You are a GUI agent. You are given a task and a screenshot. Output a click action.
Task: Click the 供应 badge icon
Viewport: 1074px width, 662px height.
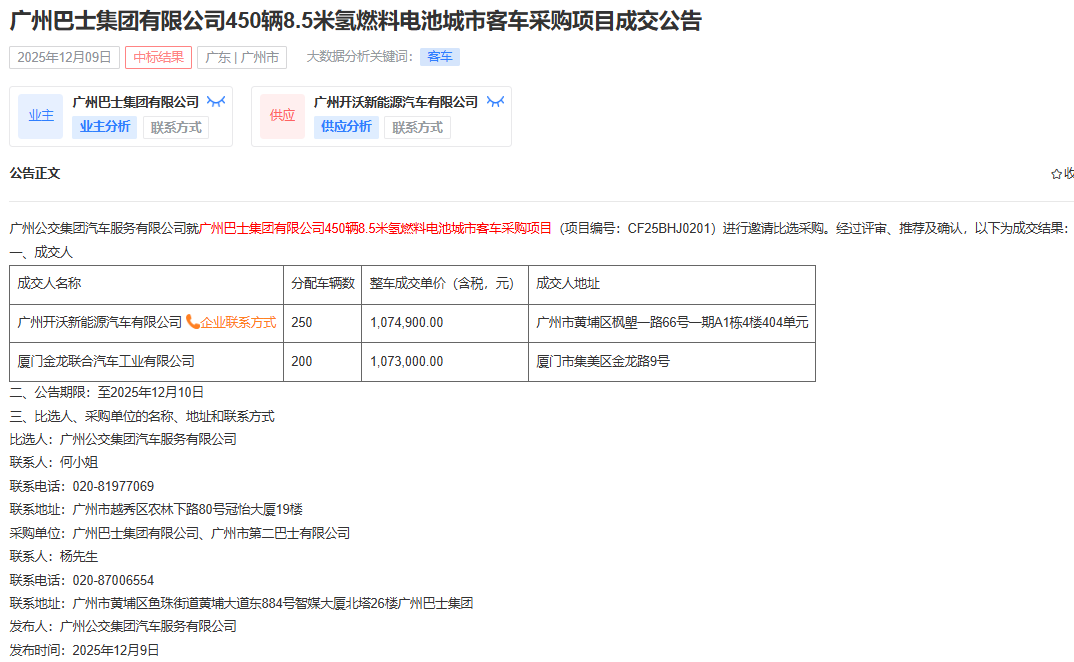(283, 116)
